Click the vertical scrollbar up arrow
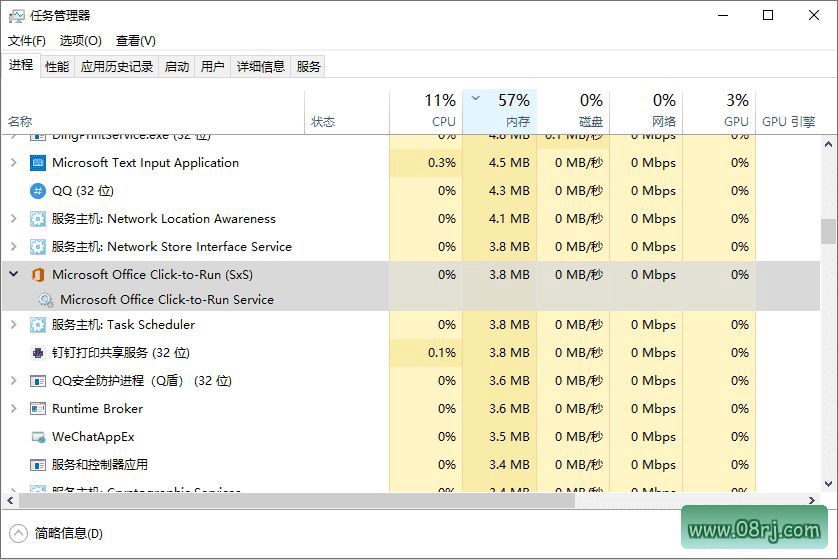This screenshot has height=559, width=838. pyautogui.click(x=828, y=144)
